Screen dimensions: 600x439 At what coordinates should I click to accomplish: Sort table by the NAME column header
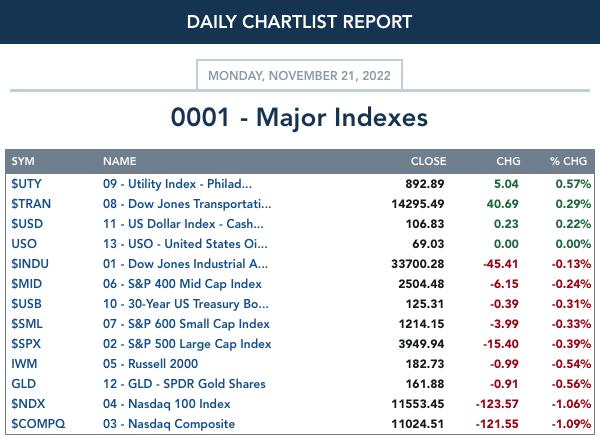[119, 161]
